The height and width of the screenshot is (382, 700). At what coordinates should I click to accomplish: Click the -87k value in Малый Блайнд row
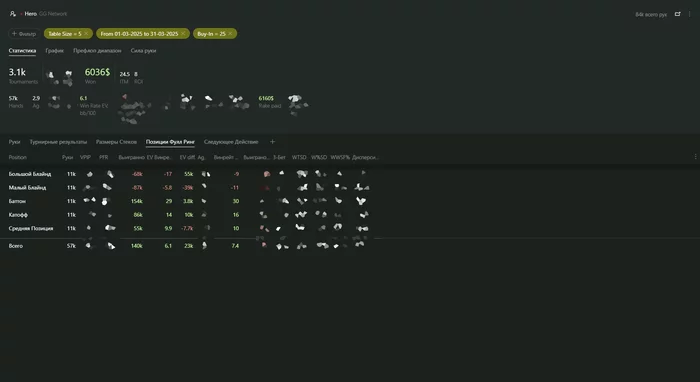coord(137,187)
